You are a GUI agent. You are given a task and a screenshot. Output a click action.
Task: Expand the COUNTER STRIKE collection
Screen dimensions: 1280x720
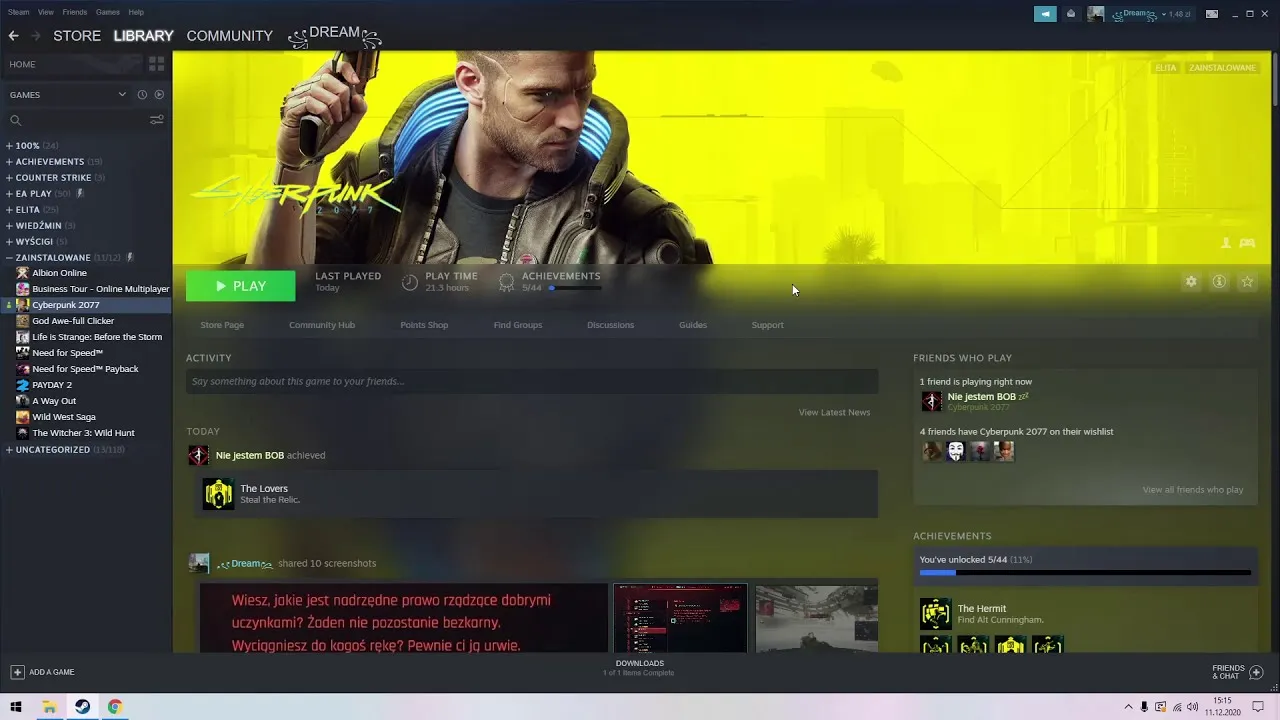(9, 178)
